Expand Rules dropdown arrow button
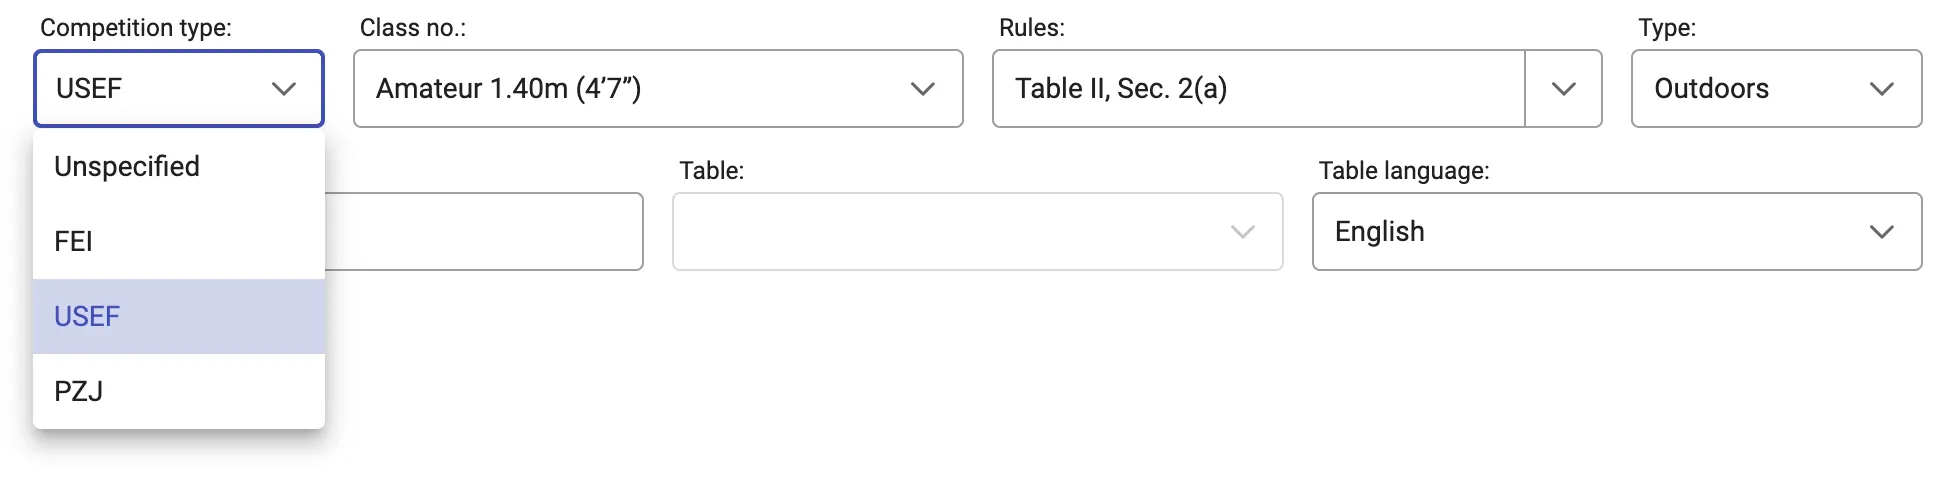 pos(1563,89)
